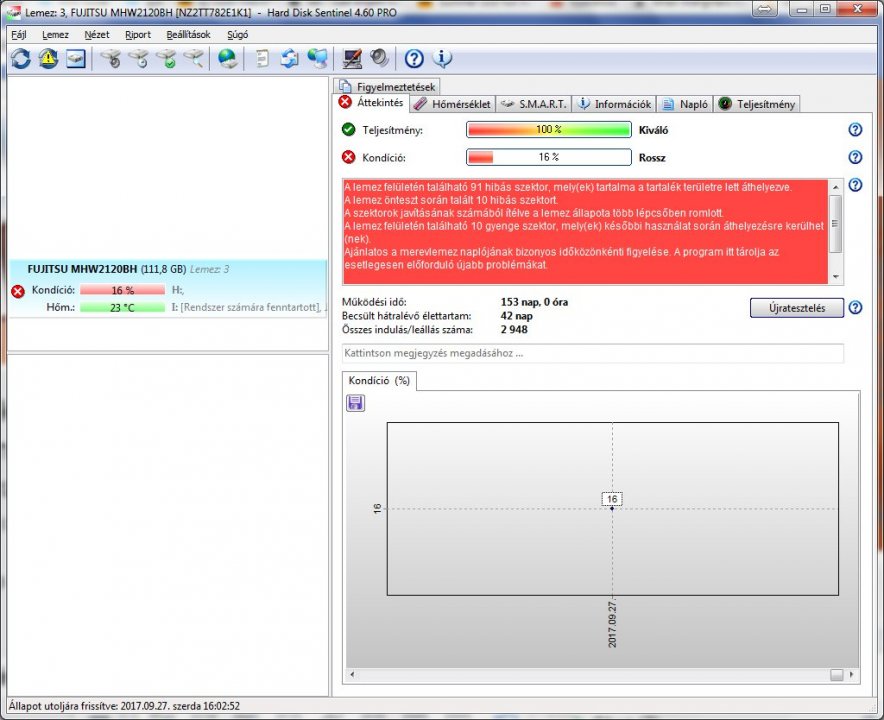Switch to the Teljesítmény tab

pyautogui.click(x=757, y=104)
